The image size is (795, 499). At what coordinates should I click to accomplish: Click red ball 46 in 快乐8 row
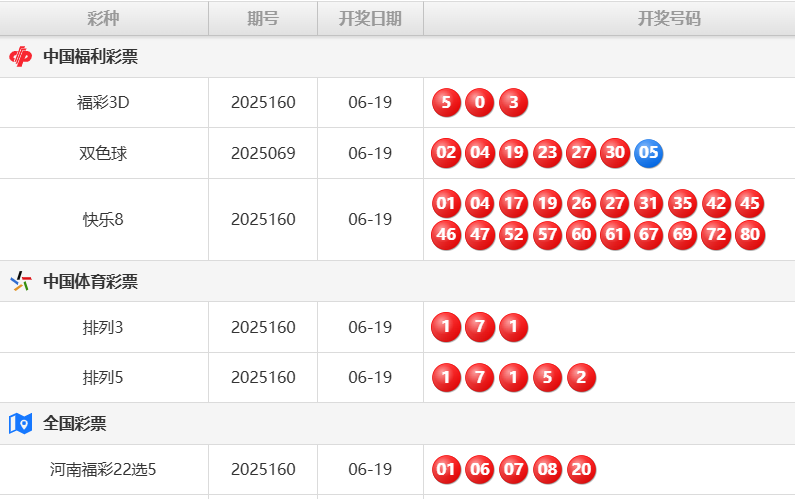coord(446,235)
